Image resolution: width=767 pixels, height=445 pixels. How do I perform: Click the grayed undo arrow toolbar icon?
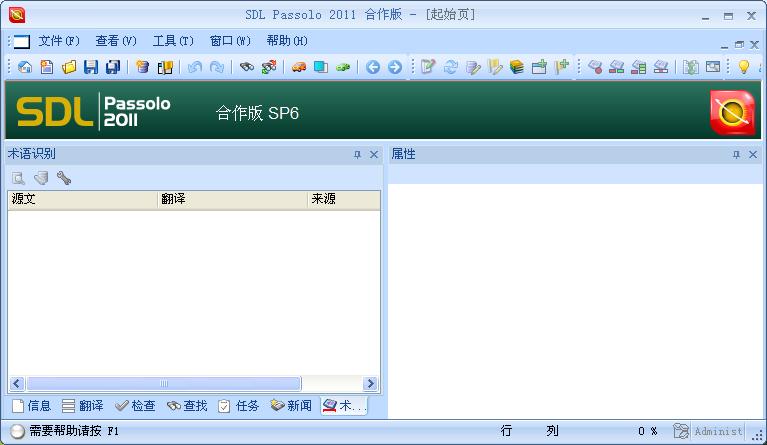pos(194,67)
